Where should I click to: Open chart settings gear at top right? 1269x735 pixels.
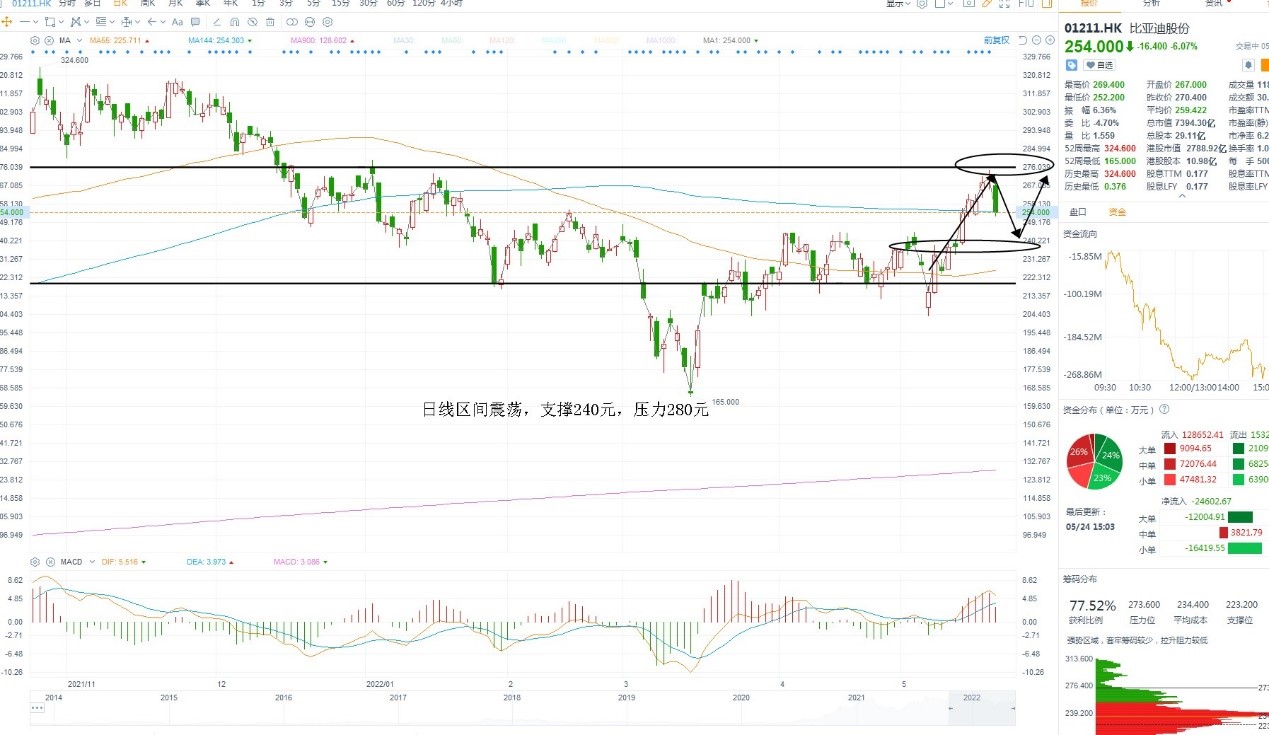click(x=921, y=4)
